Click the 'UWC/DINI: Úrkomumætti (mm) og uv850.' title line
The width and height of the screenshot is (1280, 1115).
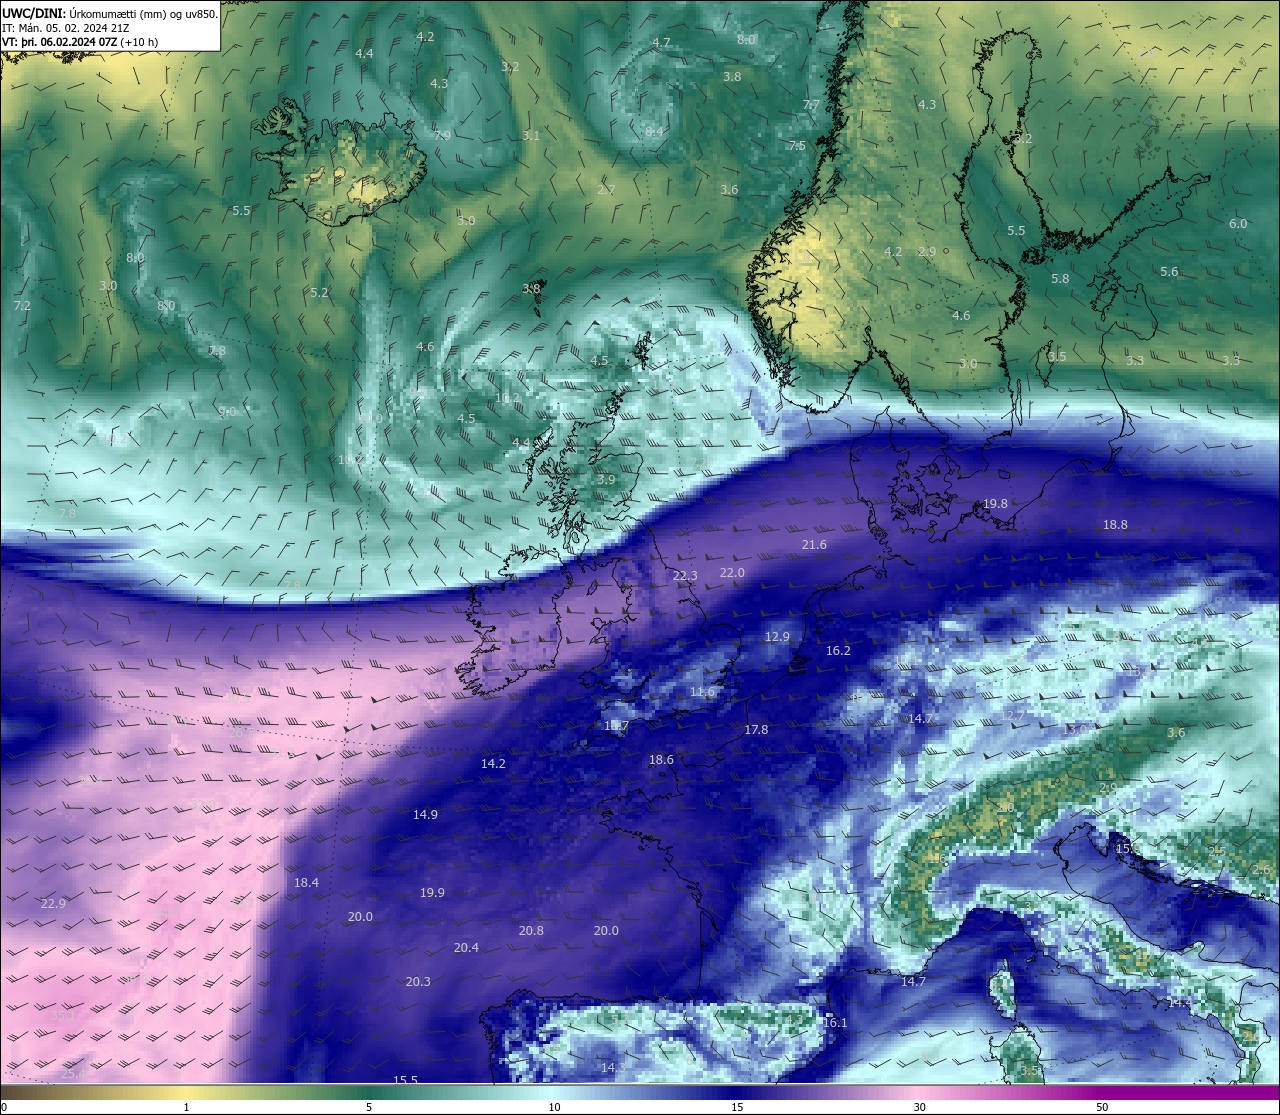click(x=110, y=14)
